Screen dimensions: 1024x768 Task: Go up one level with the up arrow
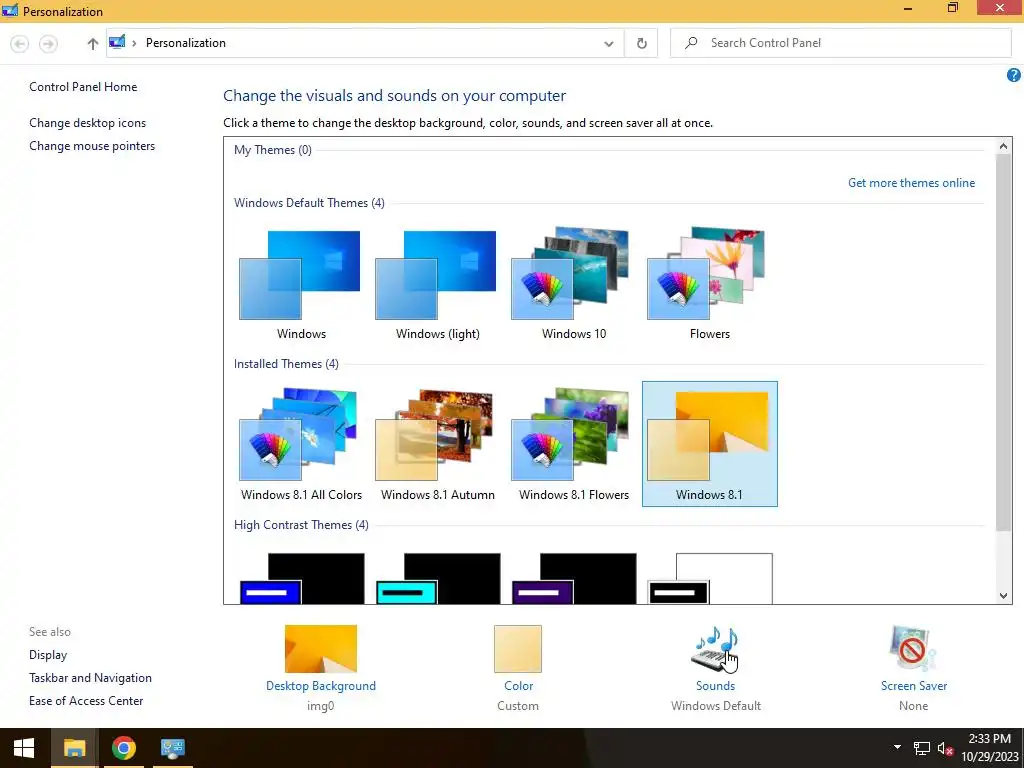tap(92, 44)
